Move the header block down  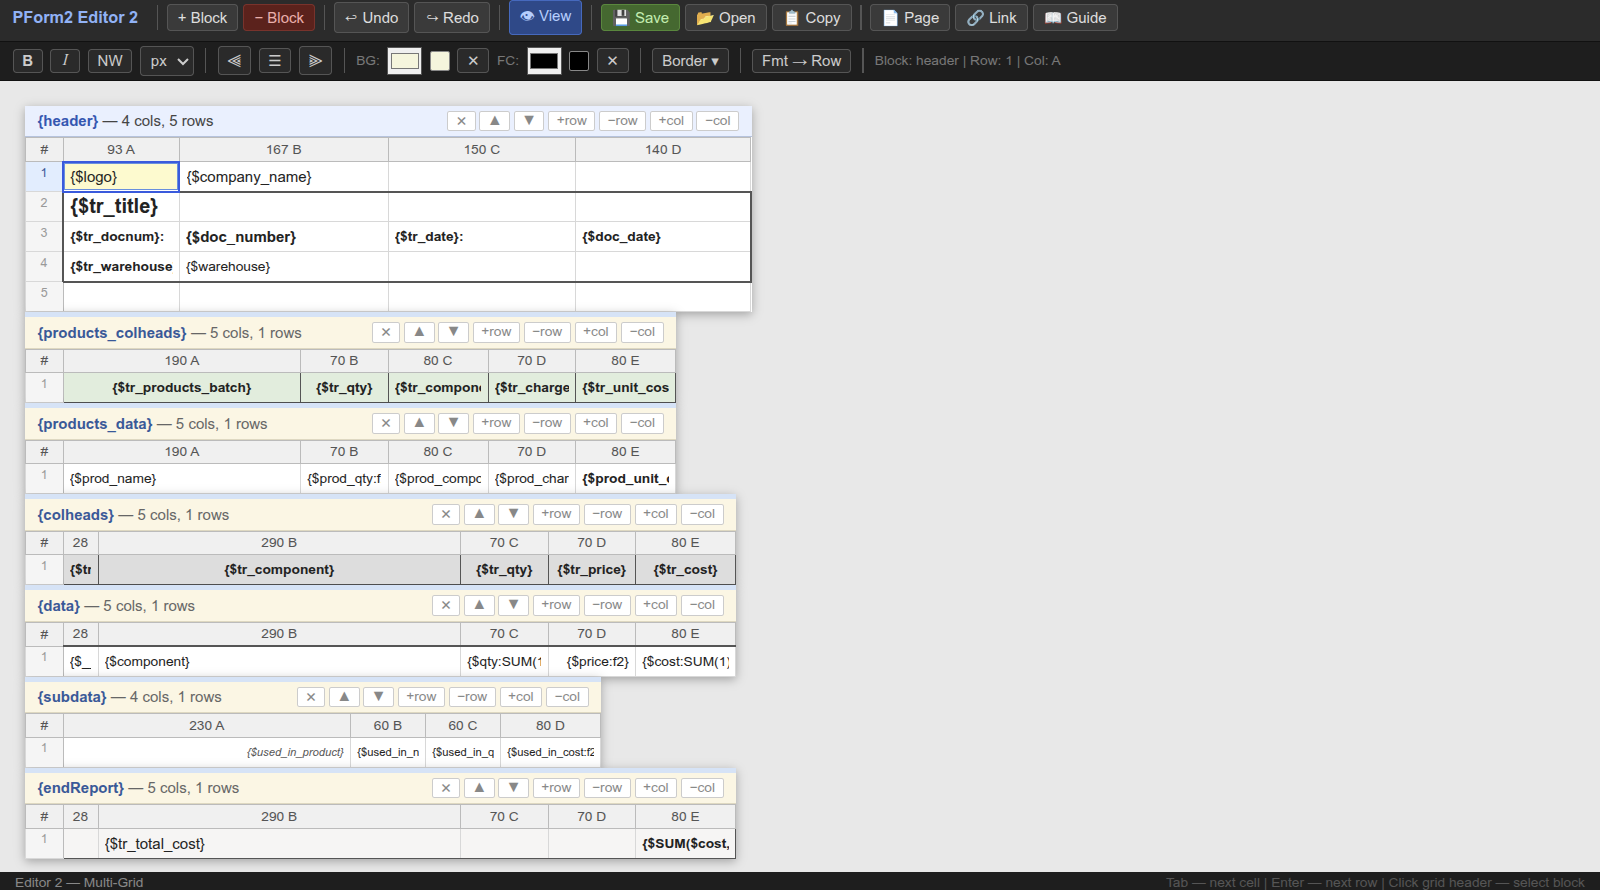(x=529, y=121)
